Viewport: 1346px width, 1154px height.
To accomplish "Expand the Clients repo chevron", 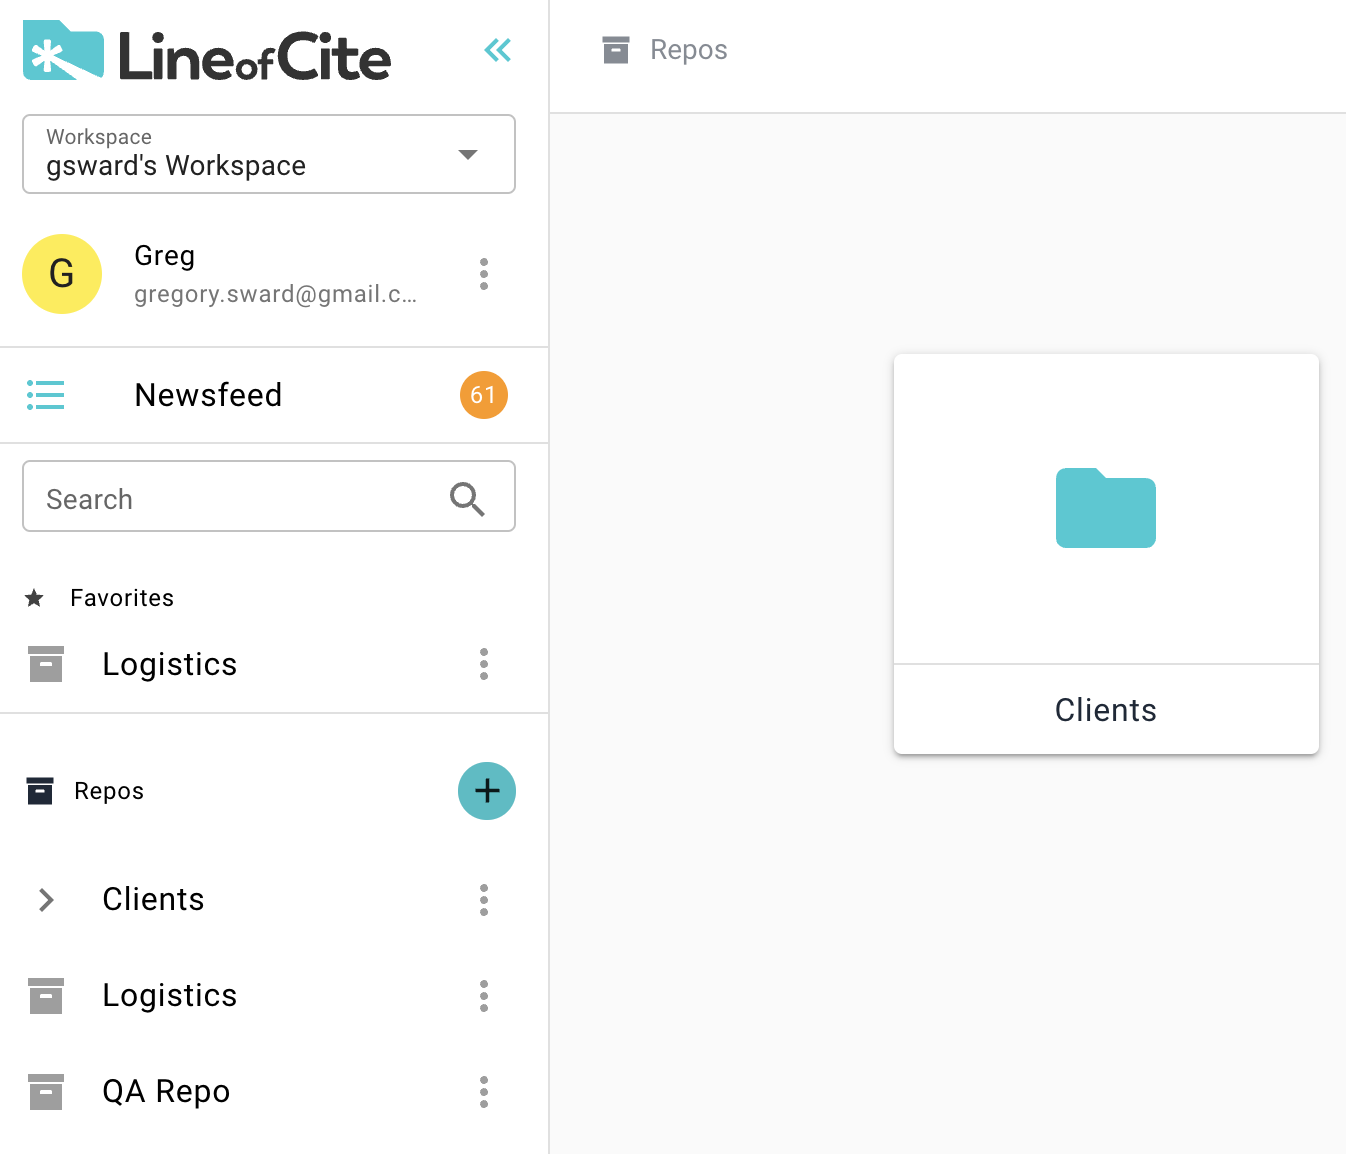I will 46,900.
